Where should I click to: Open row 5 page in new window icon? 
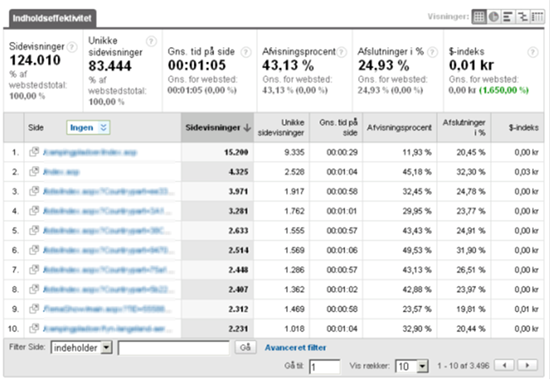pos(34,231)
